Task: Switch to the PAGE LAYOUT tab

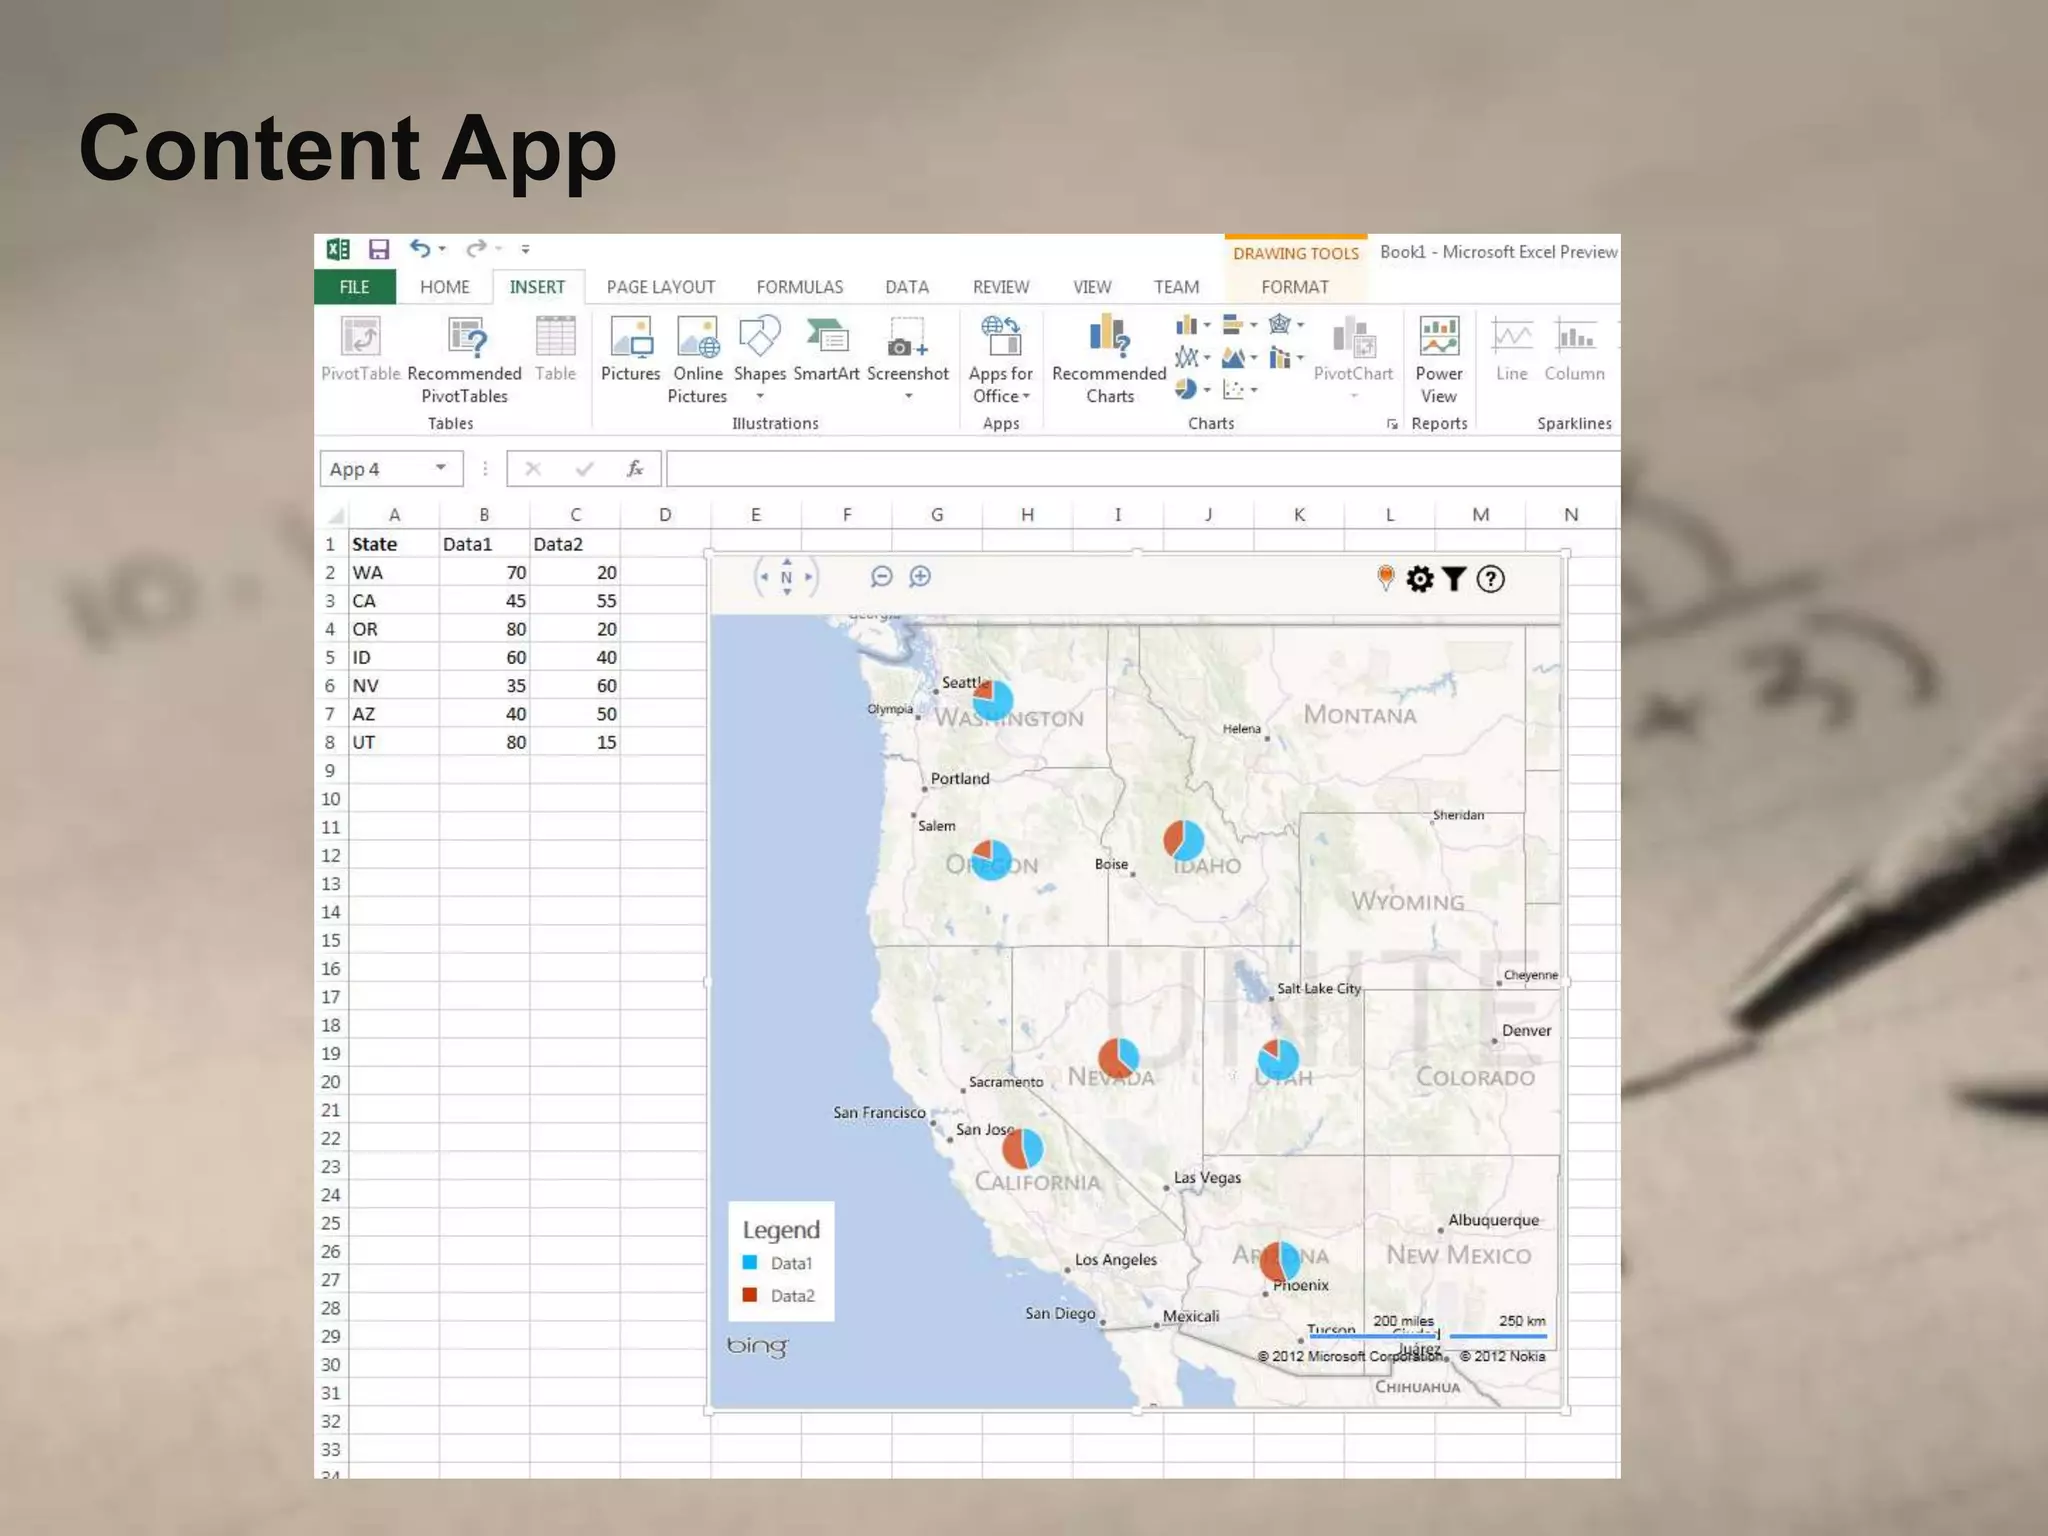Action: pyautogui.click(x=660, y=287)
